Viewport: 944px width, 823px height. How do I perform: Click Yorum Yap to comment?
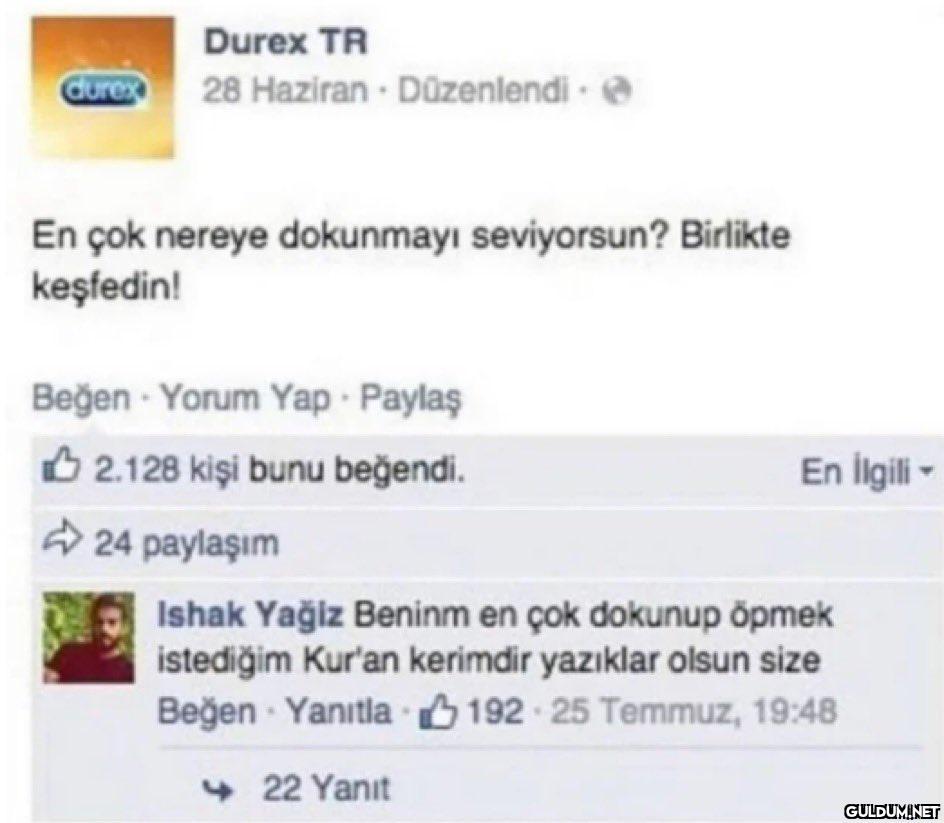[x=246, y=398]
